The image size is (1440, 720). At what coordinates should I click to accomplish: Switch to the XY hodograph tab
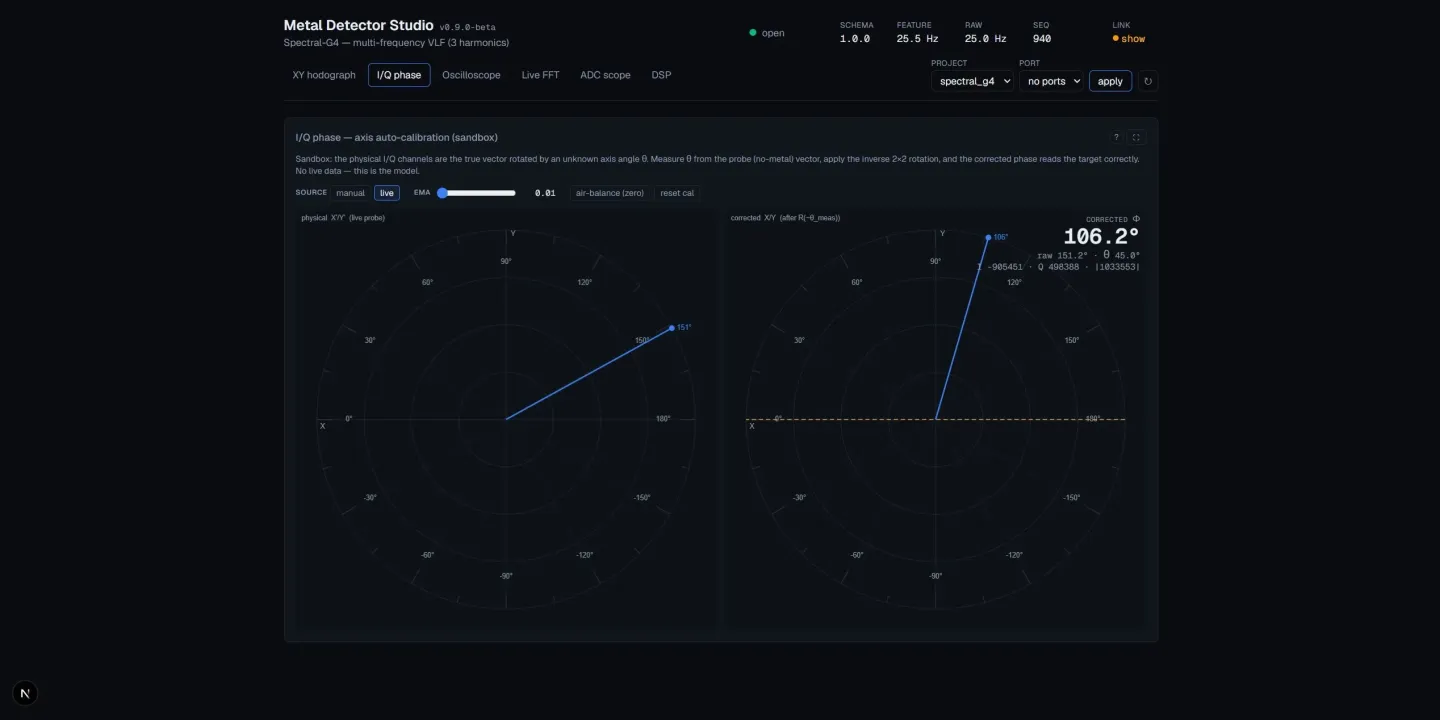pos(324,75)
